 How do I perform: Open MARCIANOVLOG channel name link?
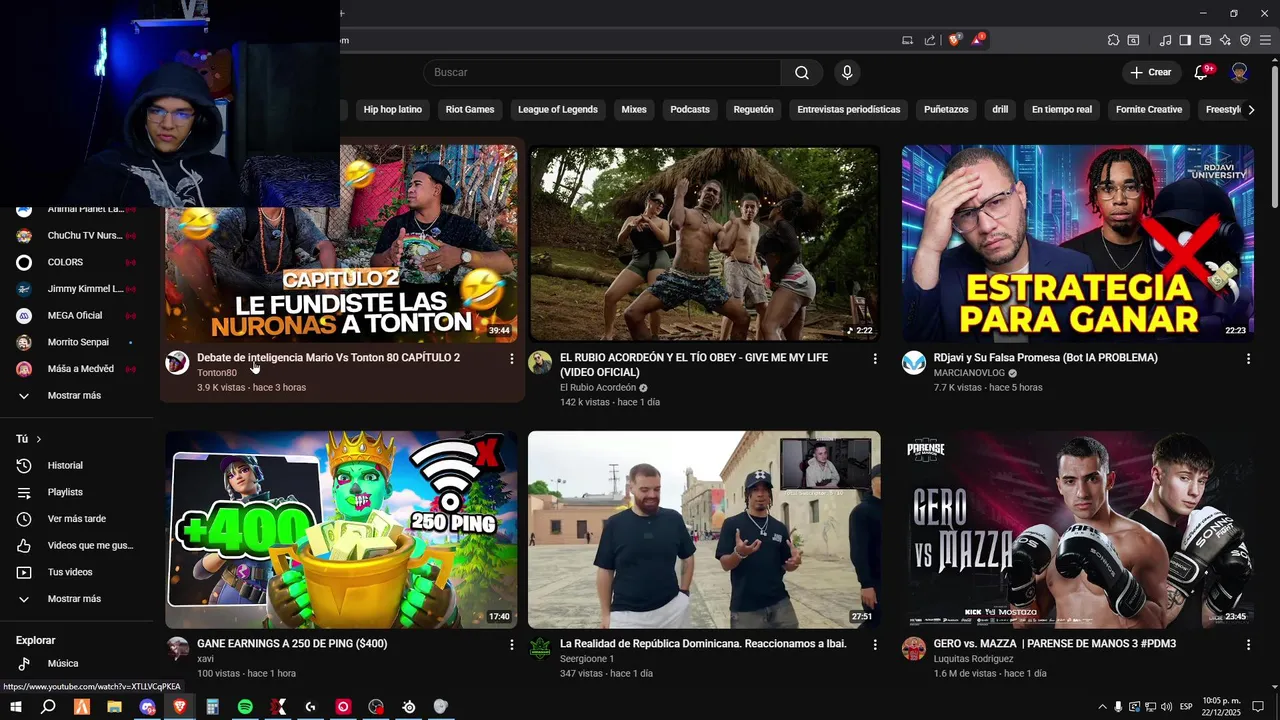[969, 373]
